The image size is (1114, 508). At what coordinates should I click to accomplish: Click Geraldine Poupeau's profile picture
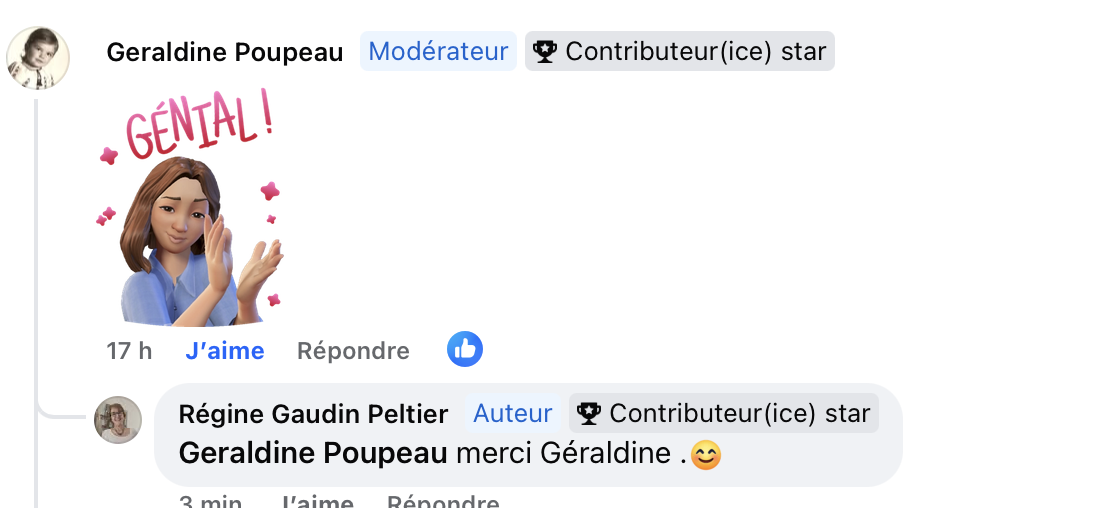[x=38, y=58]
